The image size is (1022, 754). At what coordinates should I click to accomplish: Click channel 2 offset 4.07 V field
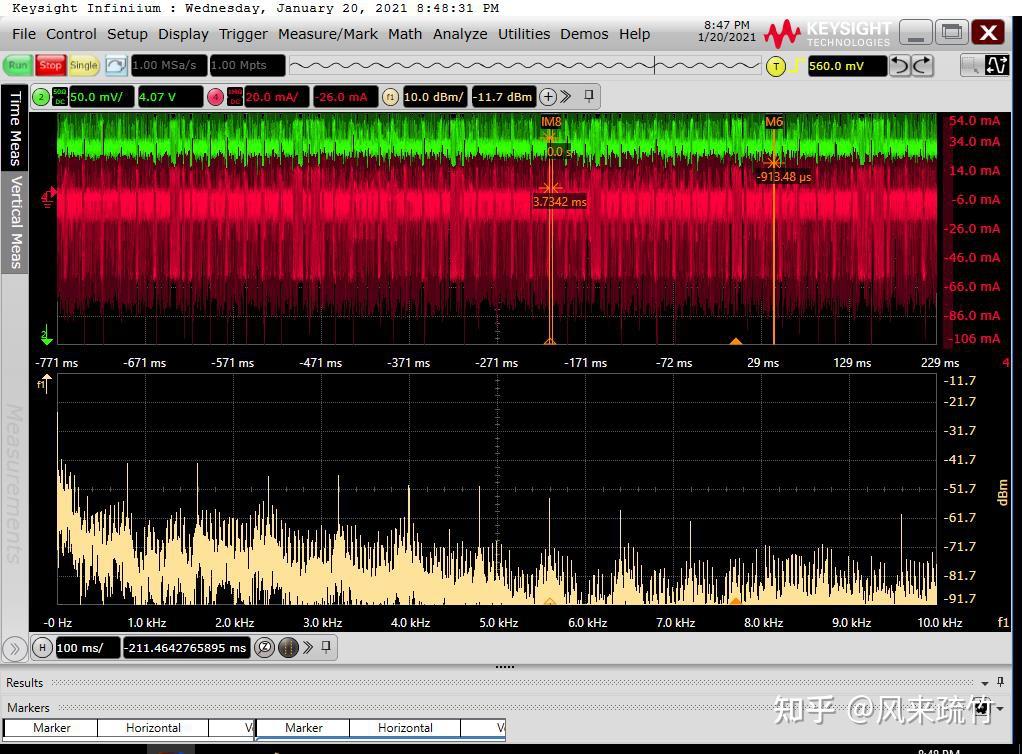(169, 97)
